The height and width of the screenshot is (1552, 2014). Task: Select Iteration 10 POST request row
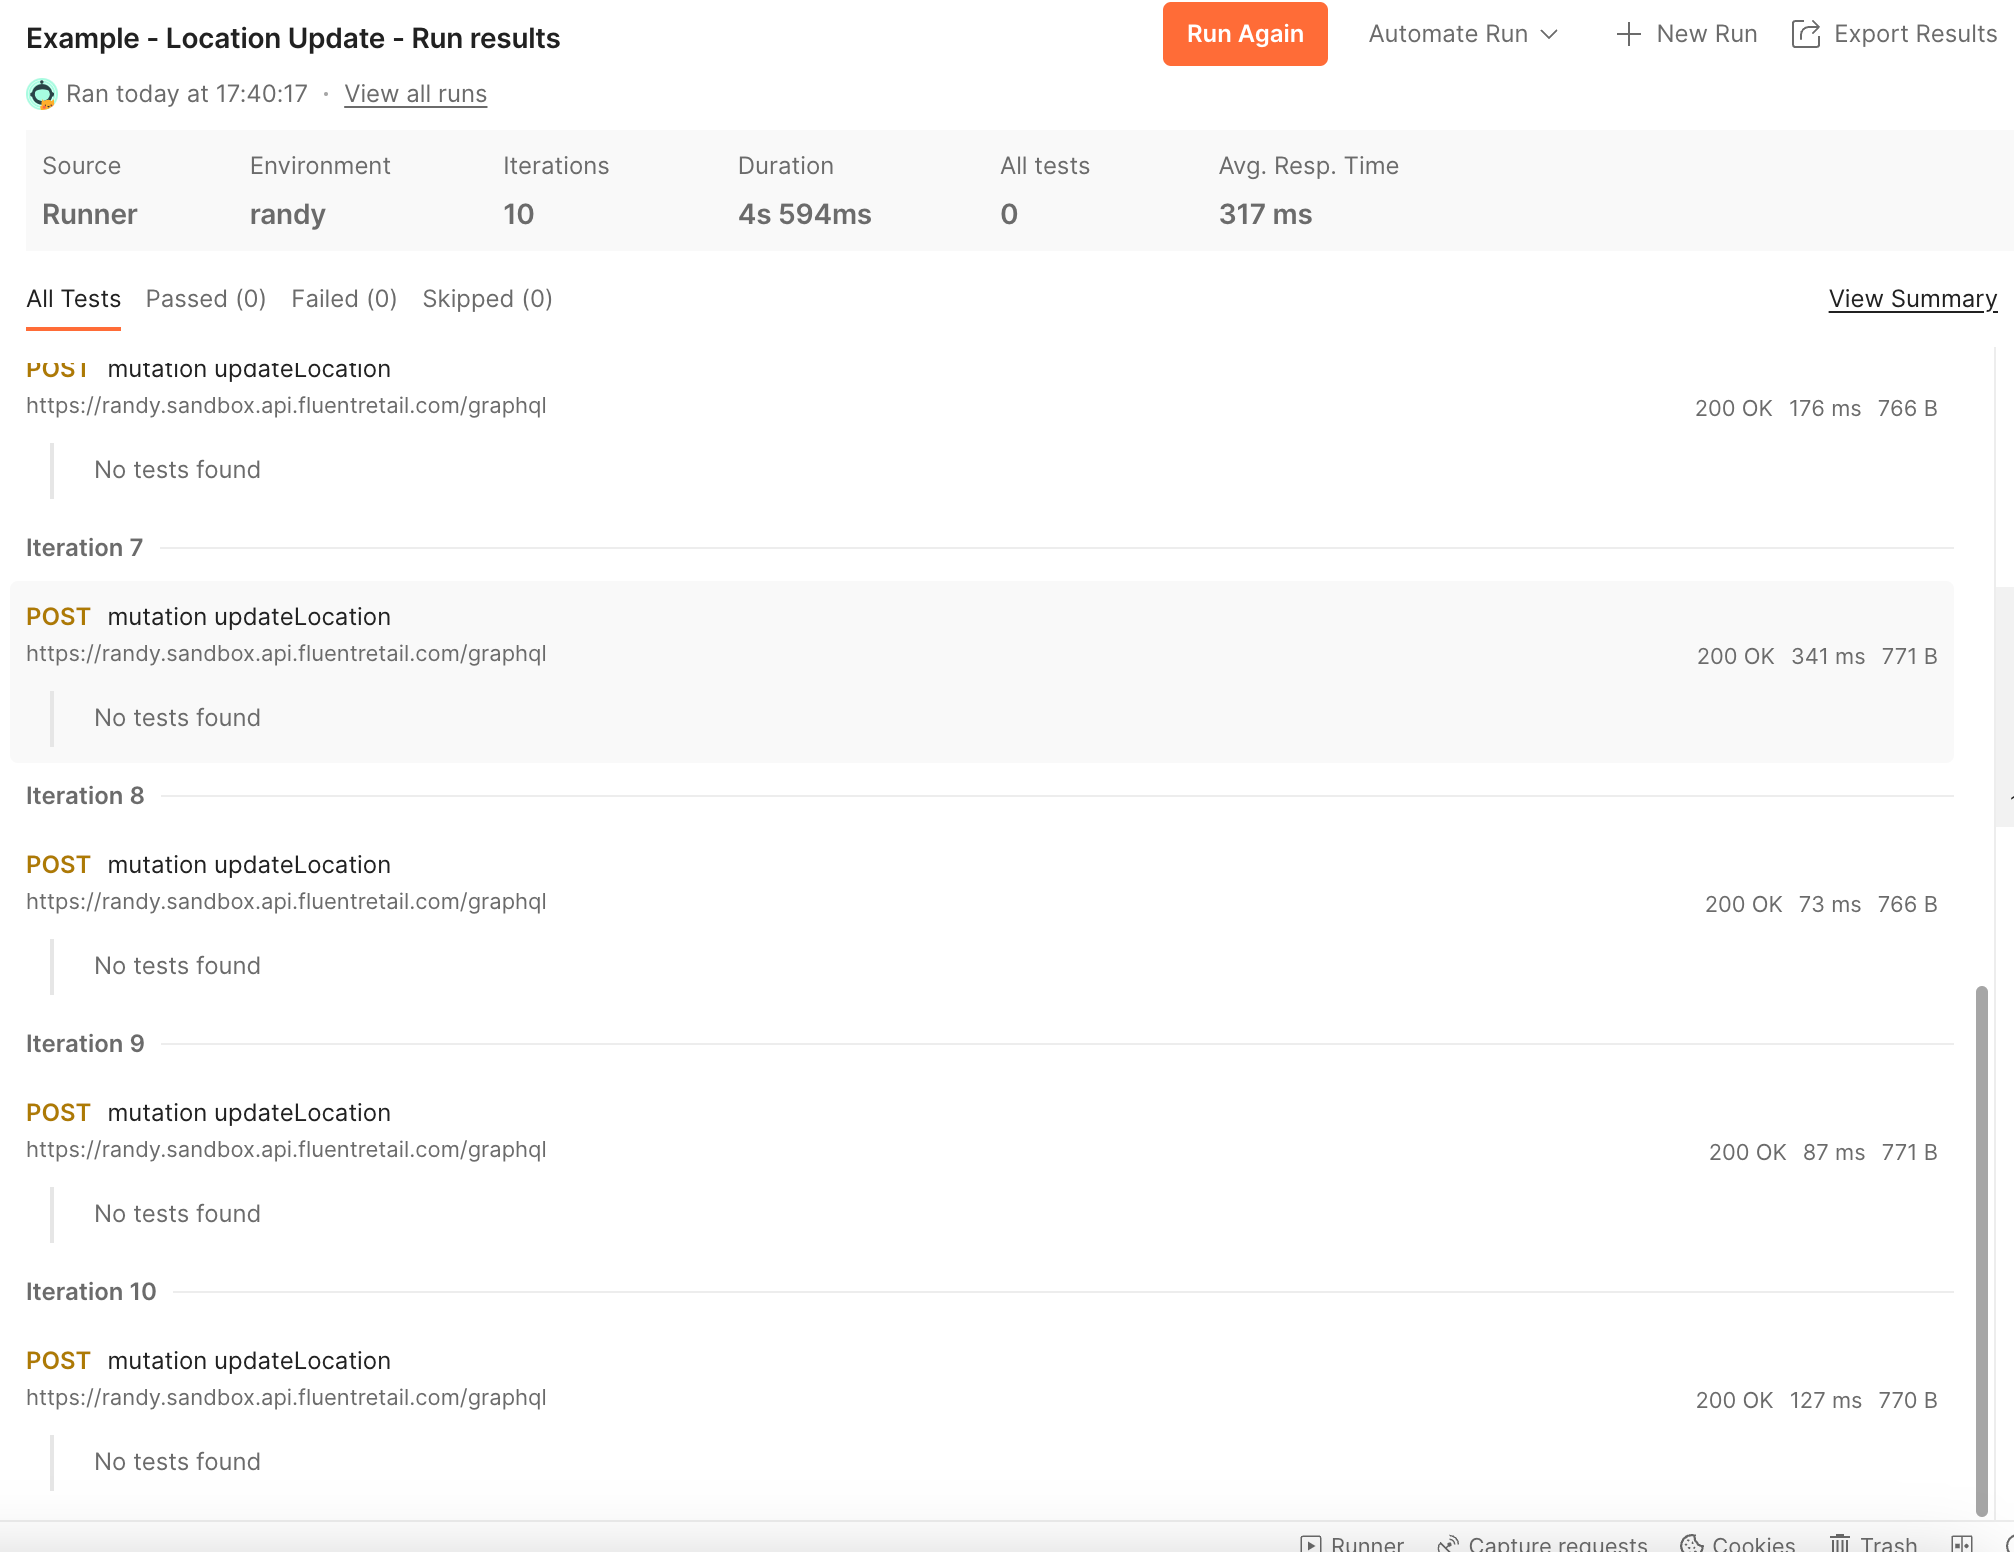249,1361
